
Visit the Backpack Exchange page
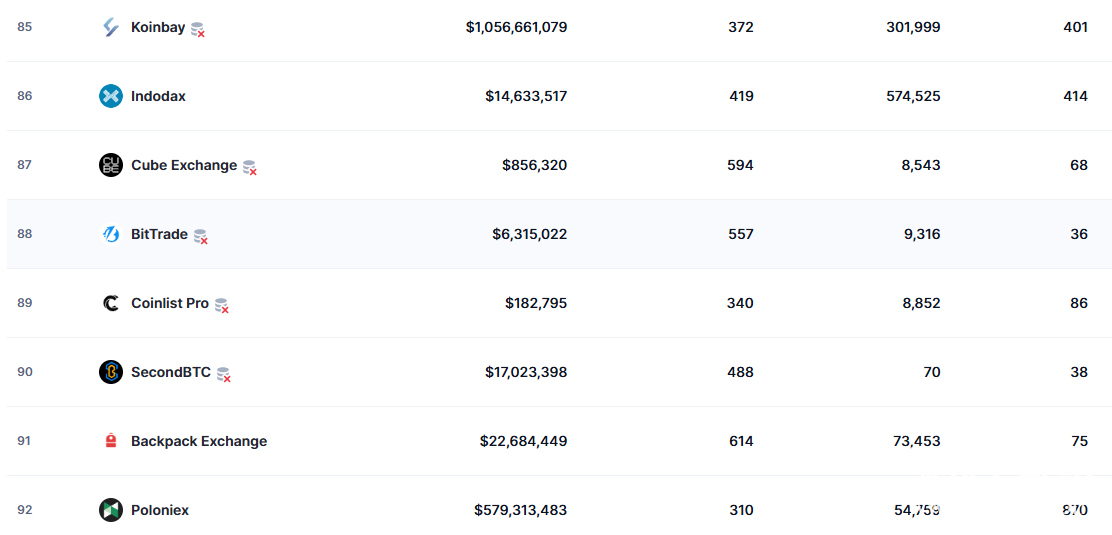[199, 441]
